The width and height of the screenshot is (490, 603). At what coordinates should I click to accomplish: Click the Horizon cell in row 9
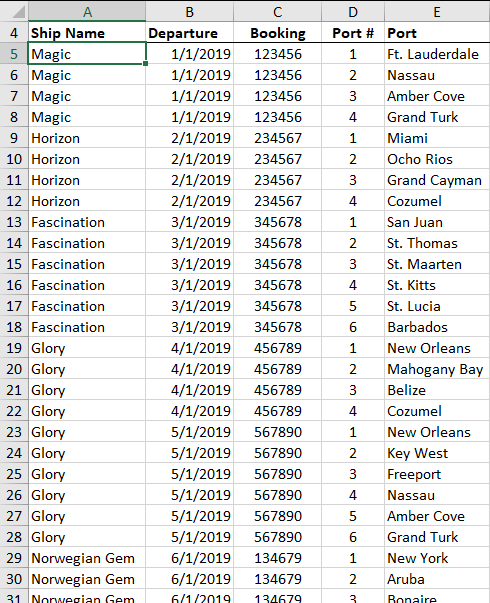tap(87, 138)
